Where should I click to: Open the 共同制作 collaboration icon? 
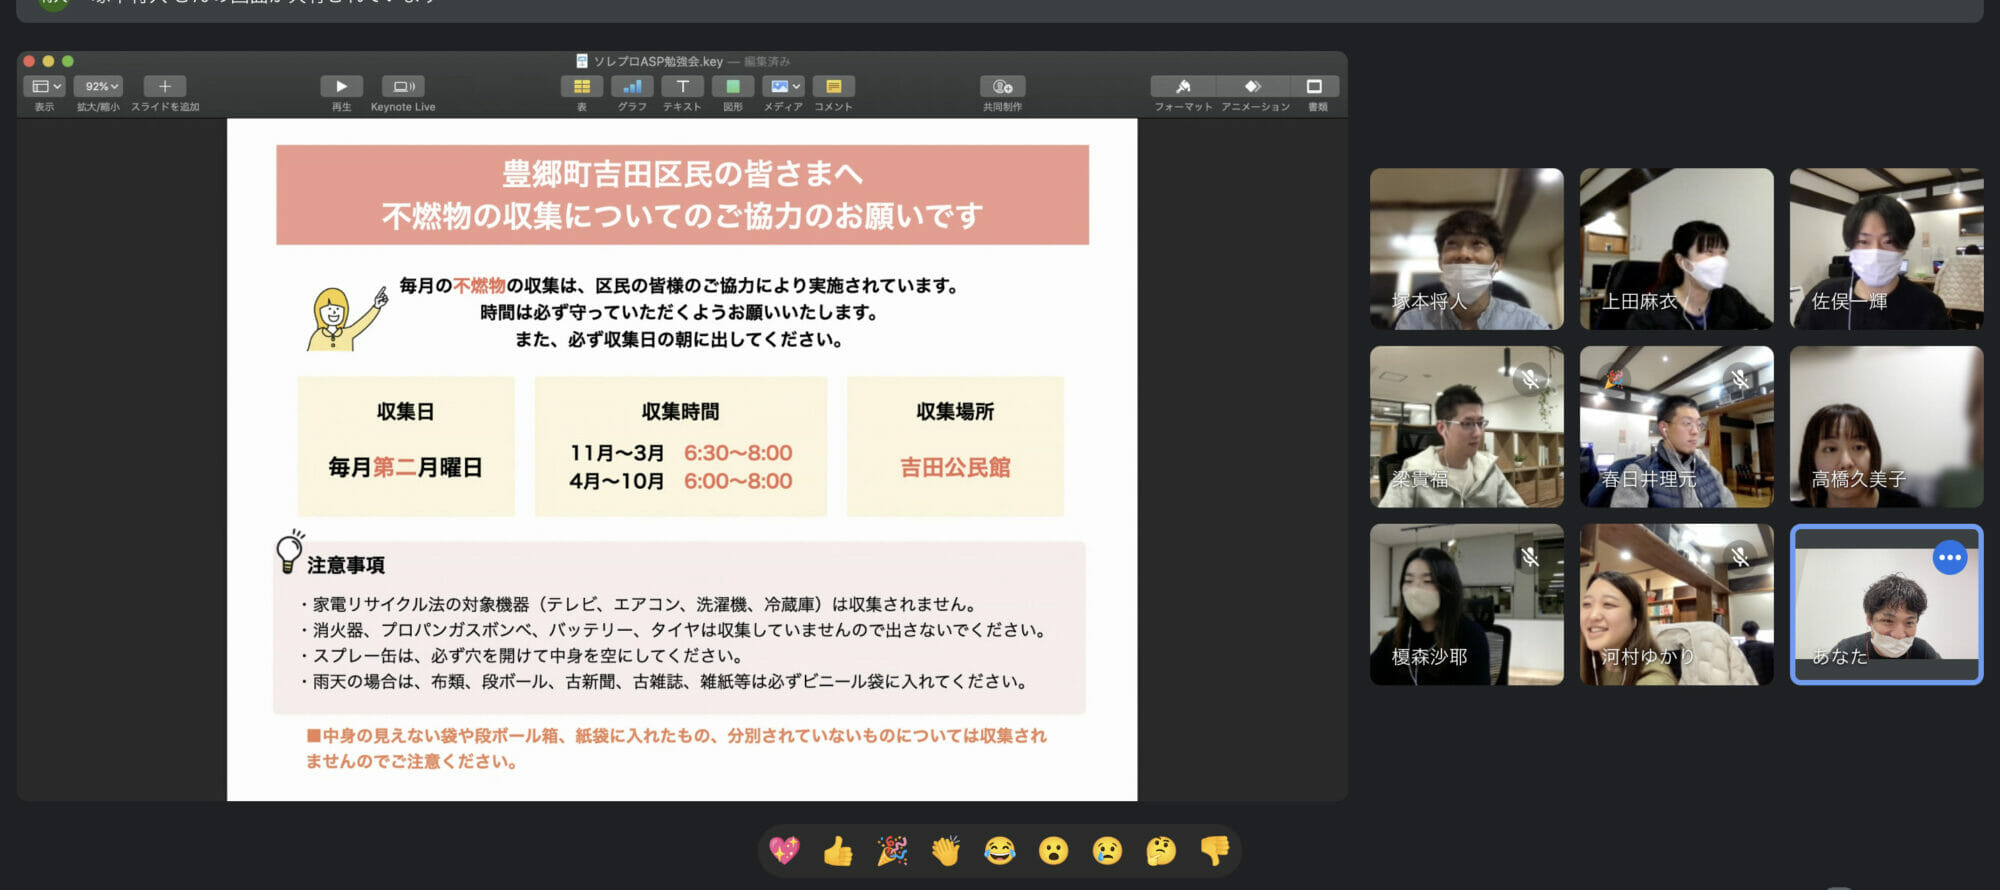[1002, 87]
